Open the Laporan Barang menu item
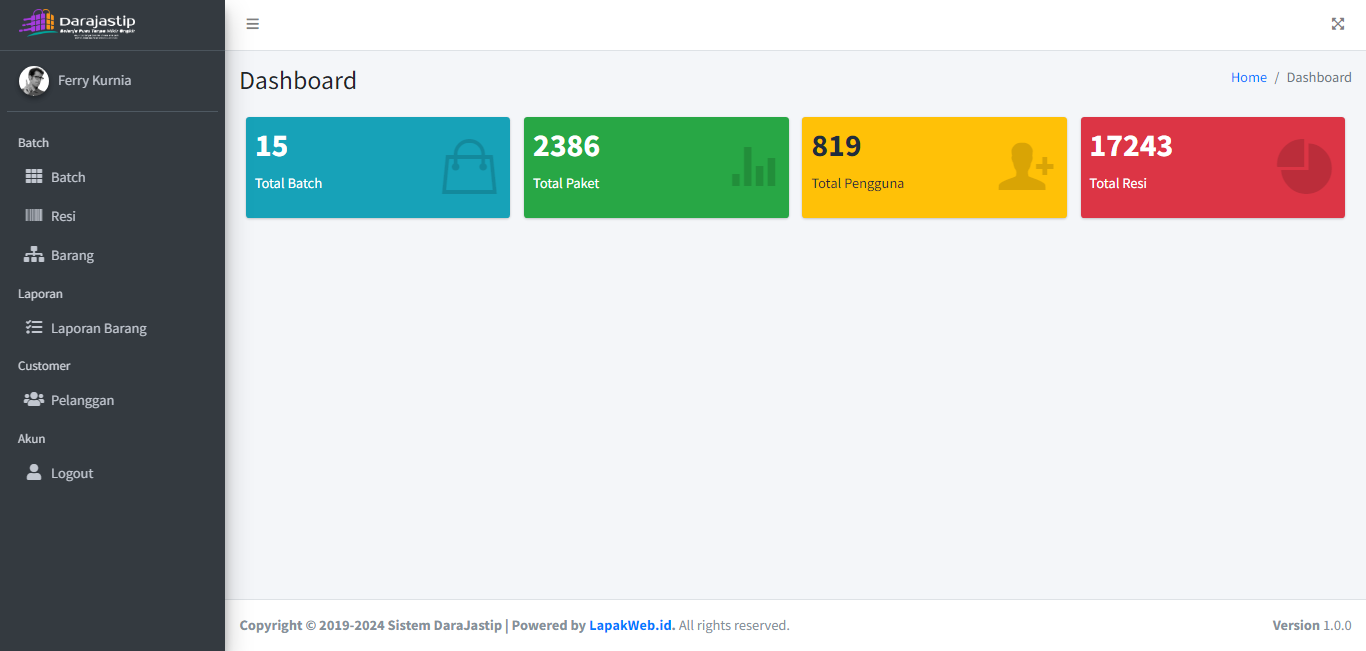Viewport: 1366px width, 651px height. coord(99,328)
